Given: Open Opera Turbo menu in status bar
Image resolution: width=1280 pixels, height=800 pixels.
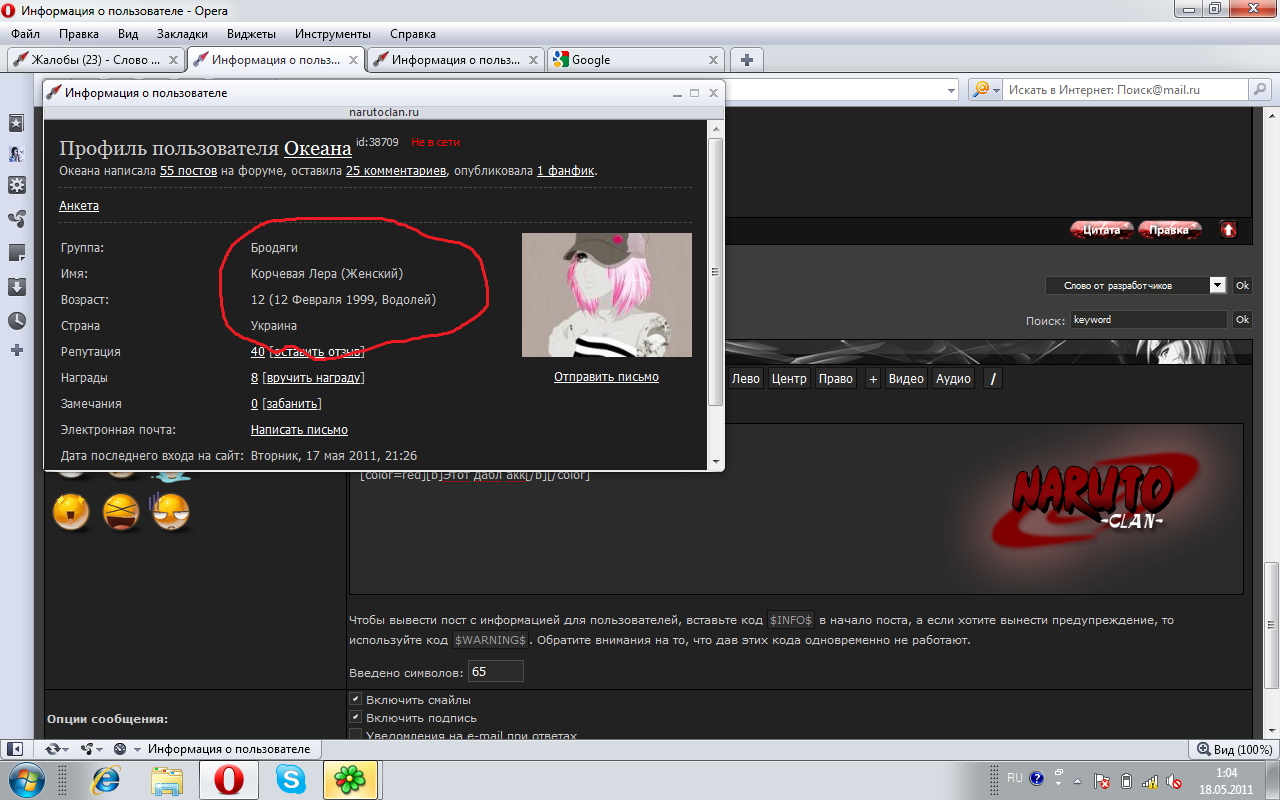Looking at the screenshot, I should pos(125,749).
